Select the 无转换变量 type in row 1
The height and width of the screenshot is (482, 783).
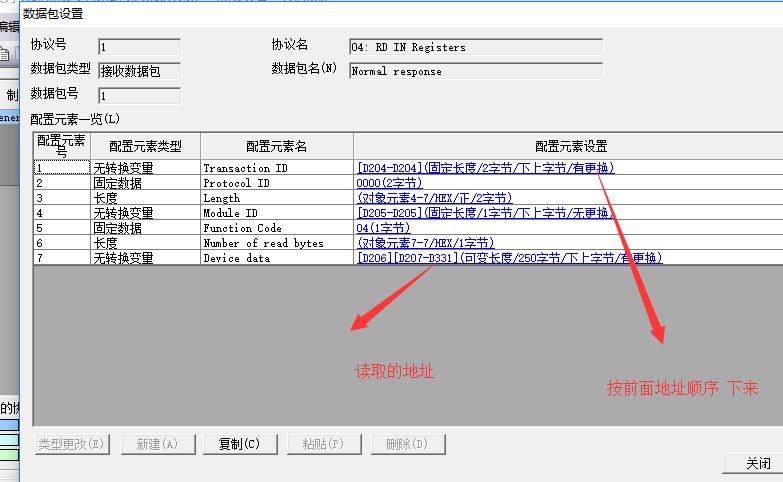pyautogui.click(x=145, y=167)
